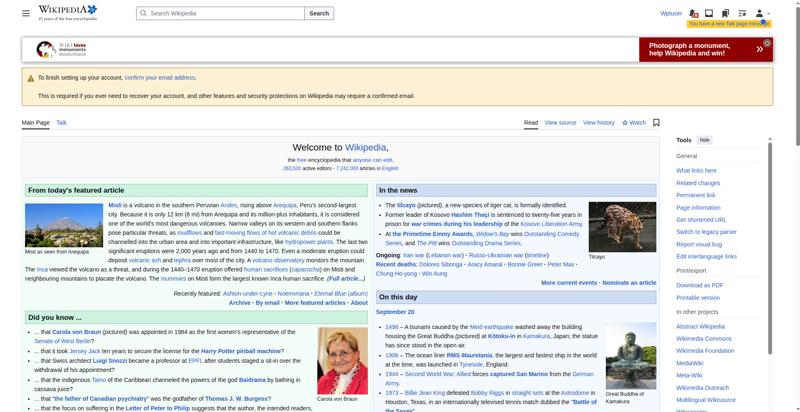Open the Wikimedia Foundation link
Image resolution: width=800 pixels, height=412 pixels.
[x=705, y=351]
